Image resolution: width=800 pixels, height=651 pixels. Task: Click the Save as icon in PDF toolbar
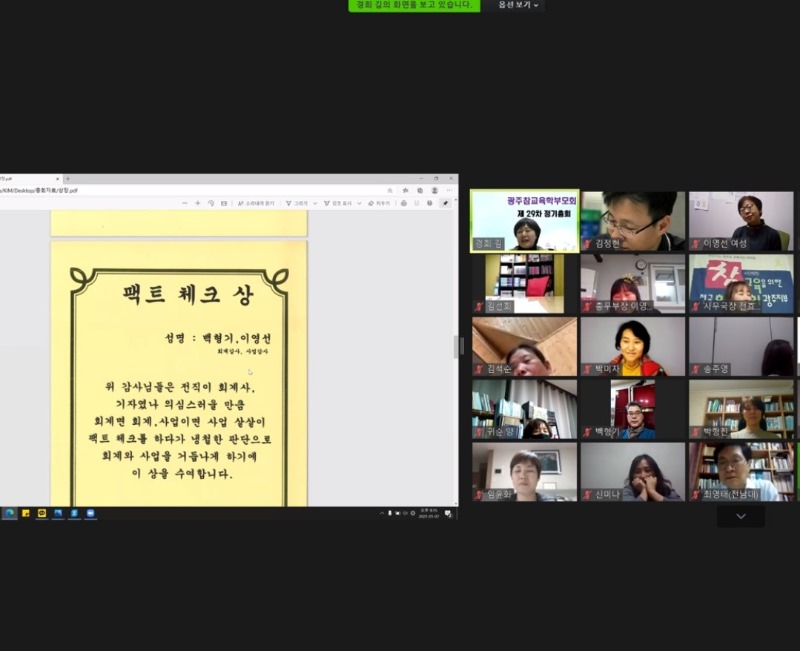(430, 203)
